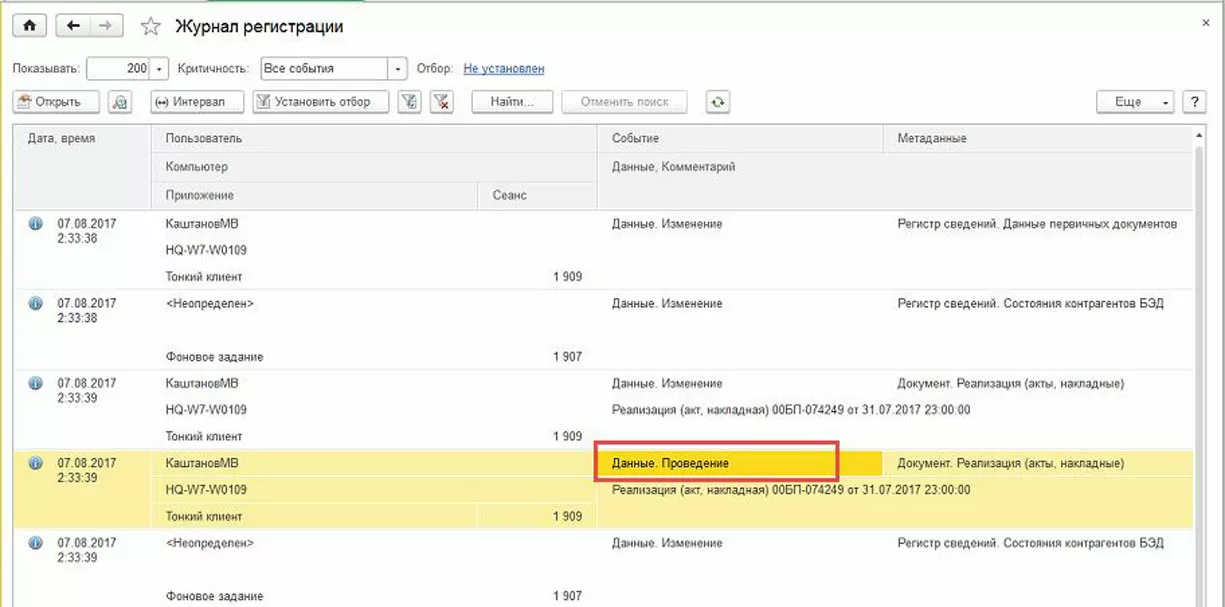This screenshot has width=1225, height=607.
Task: Click info icon of first 2:33:38 КаштановМВ row
Action: 36,224
